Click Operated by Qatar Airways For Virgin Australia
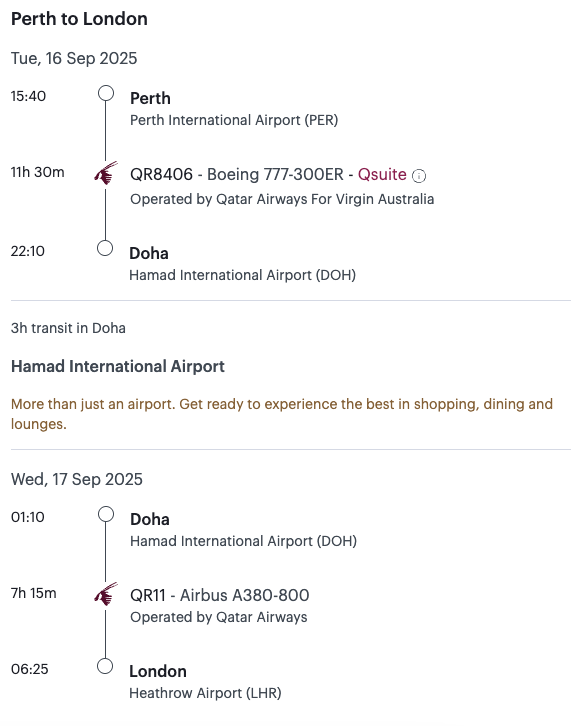576x726 pixels. [x=282, y=199]
